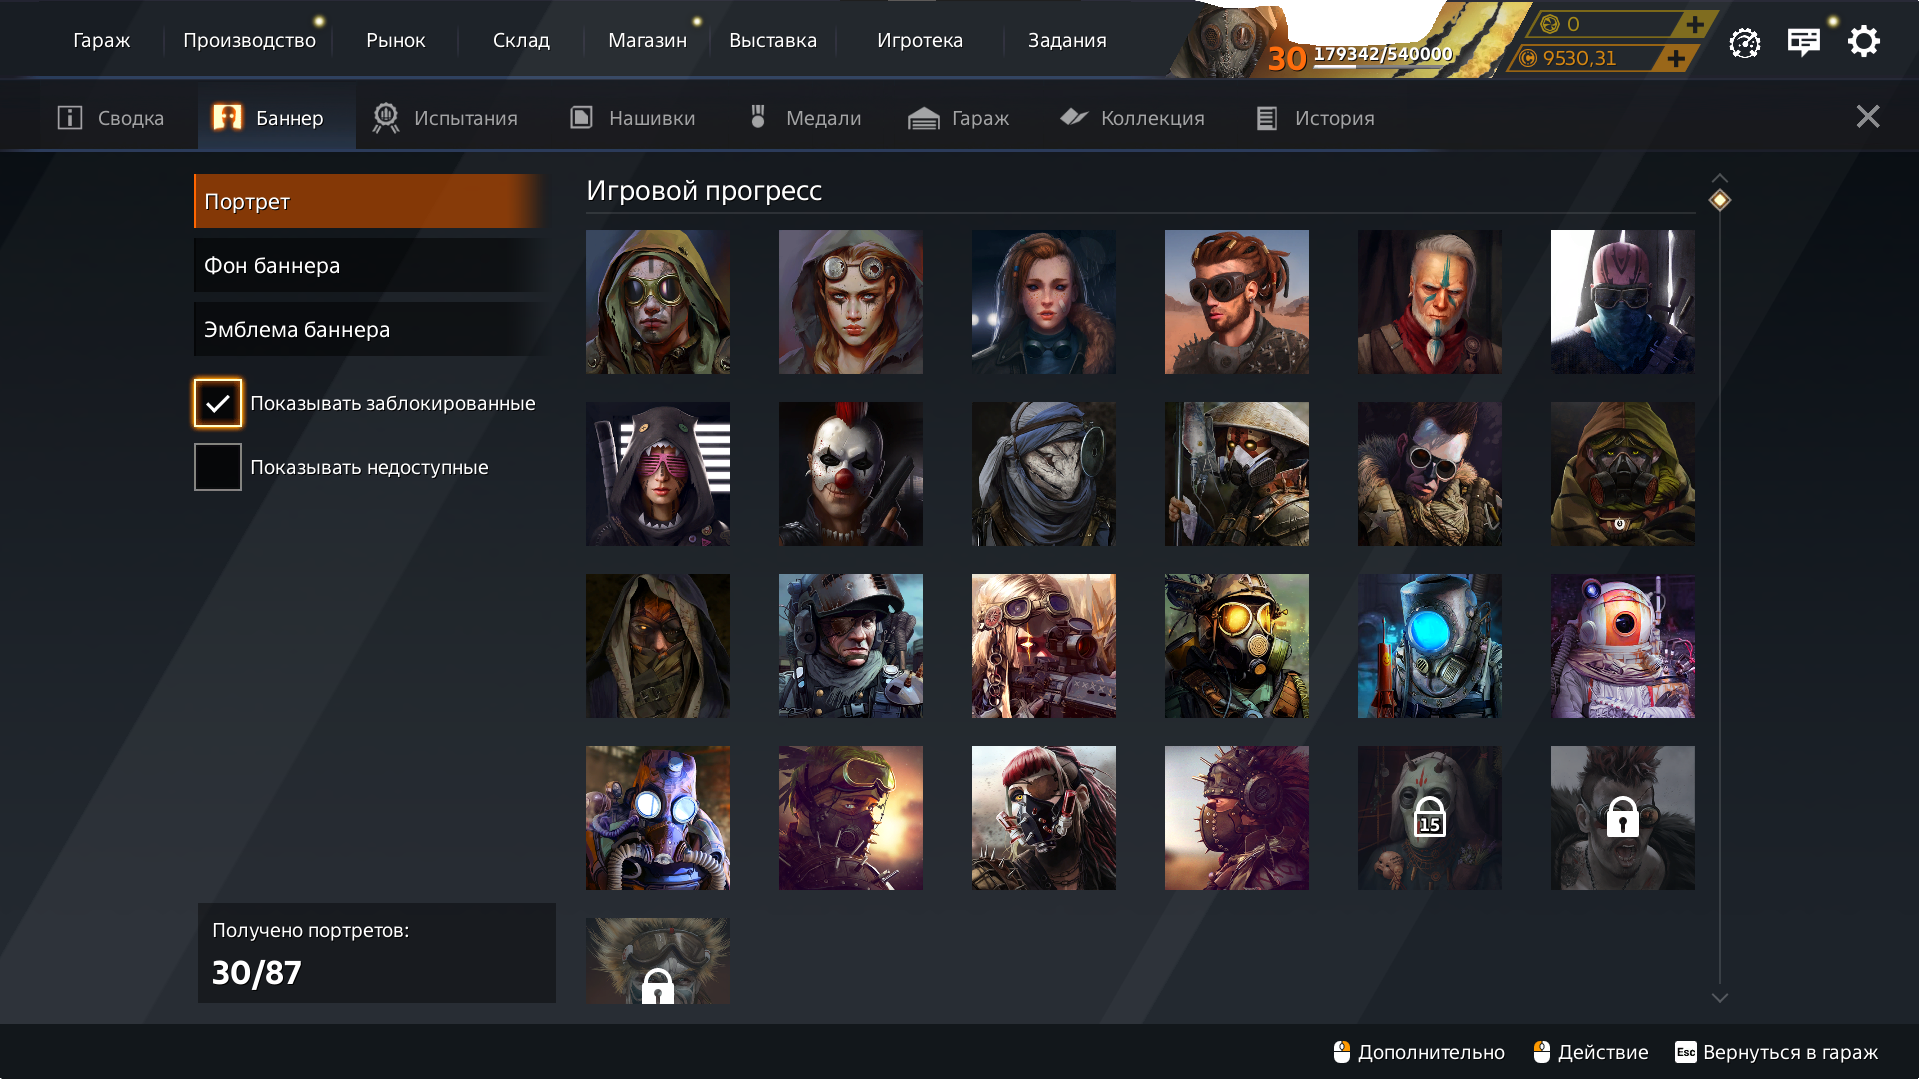
Task: Click the scrollbar up arrow
Action: click(1719, 178)
